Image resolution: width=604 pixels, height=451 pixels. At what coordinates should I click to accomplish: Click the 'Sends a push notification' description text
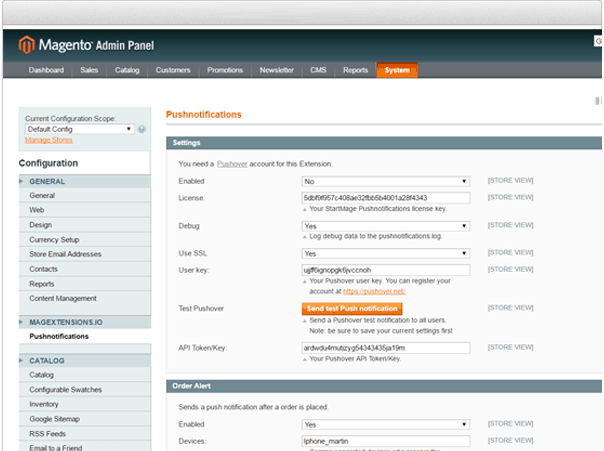pos(253,407)
